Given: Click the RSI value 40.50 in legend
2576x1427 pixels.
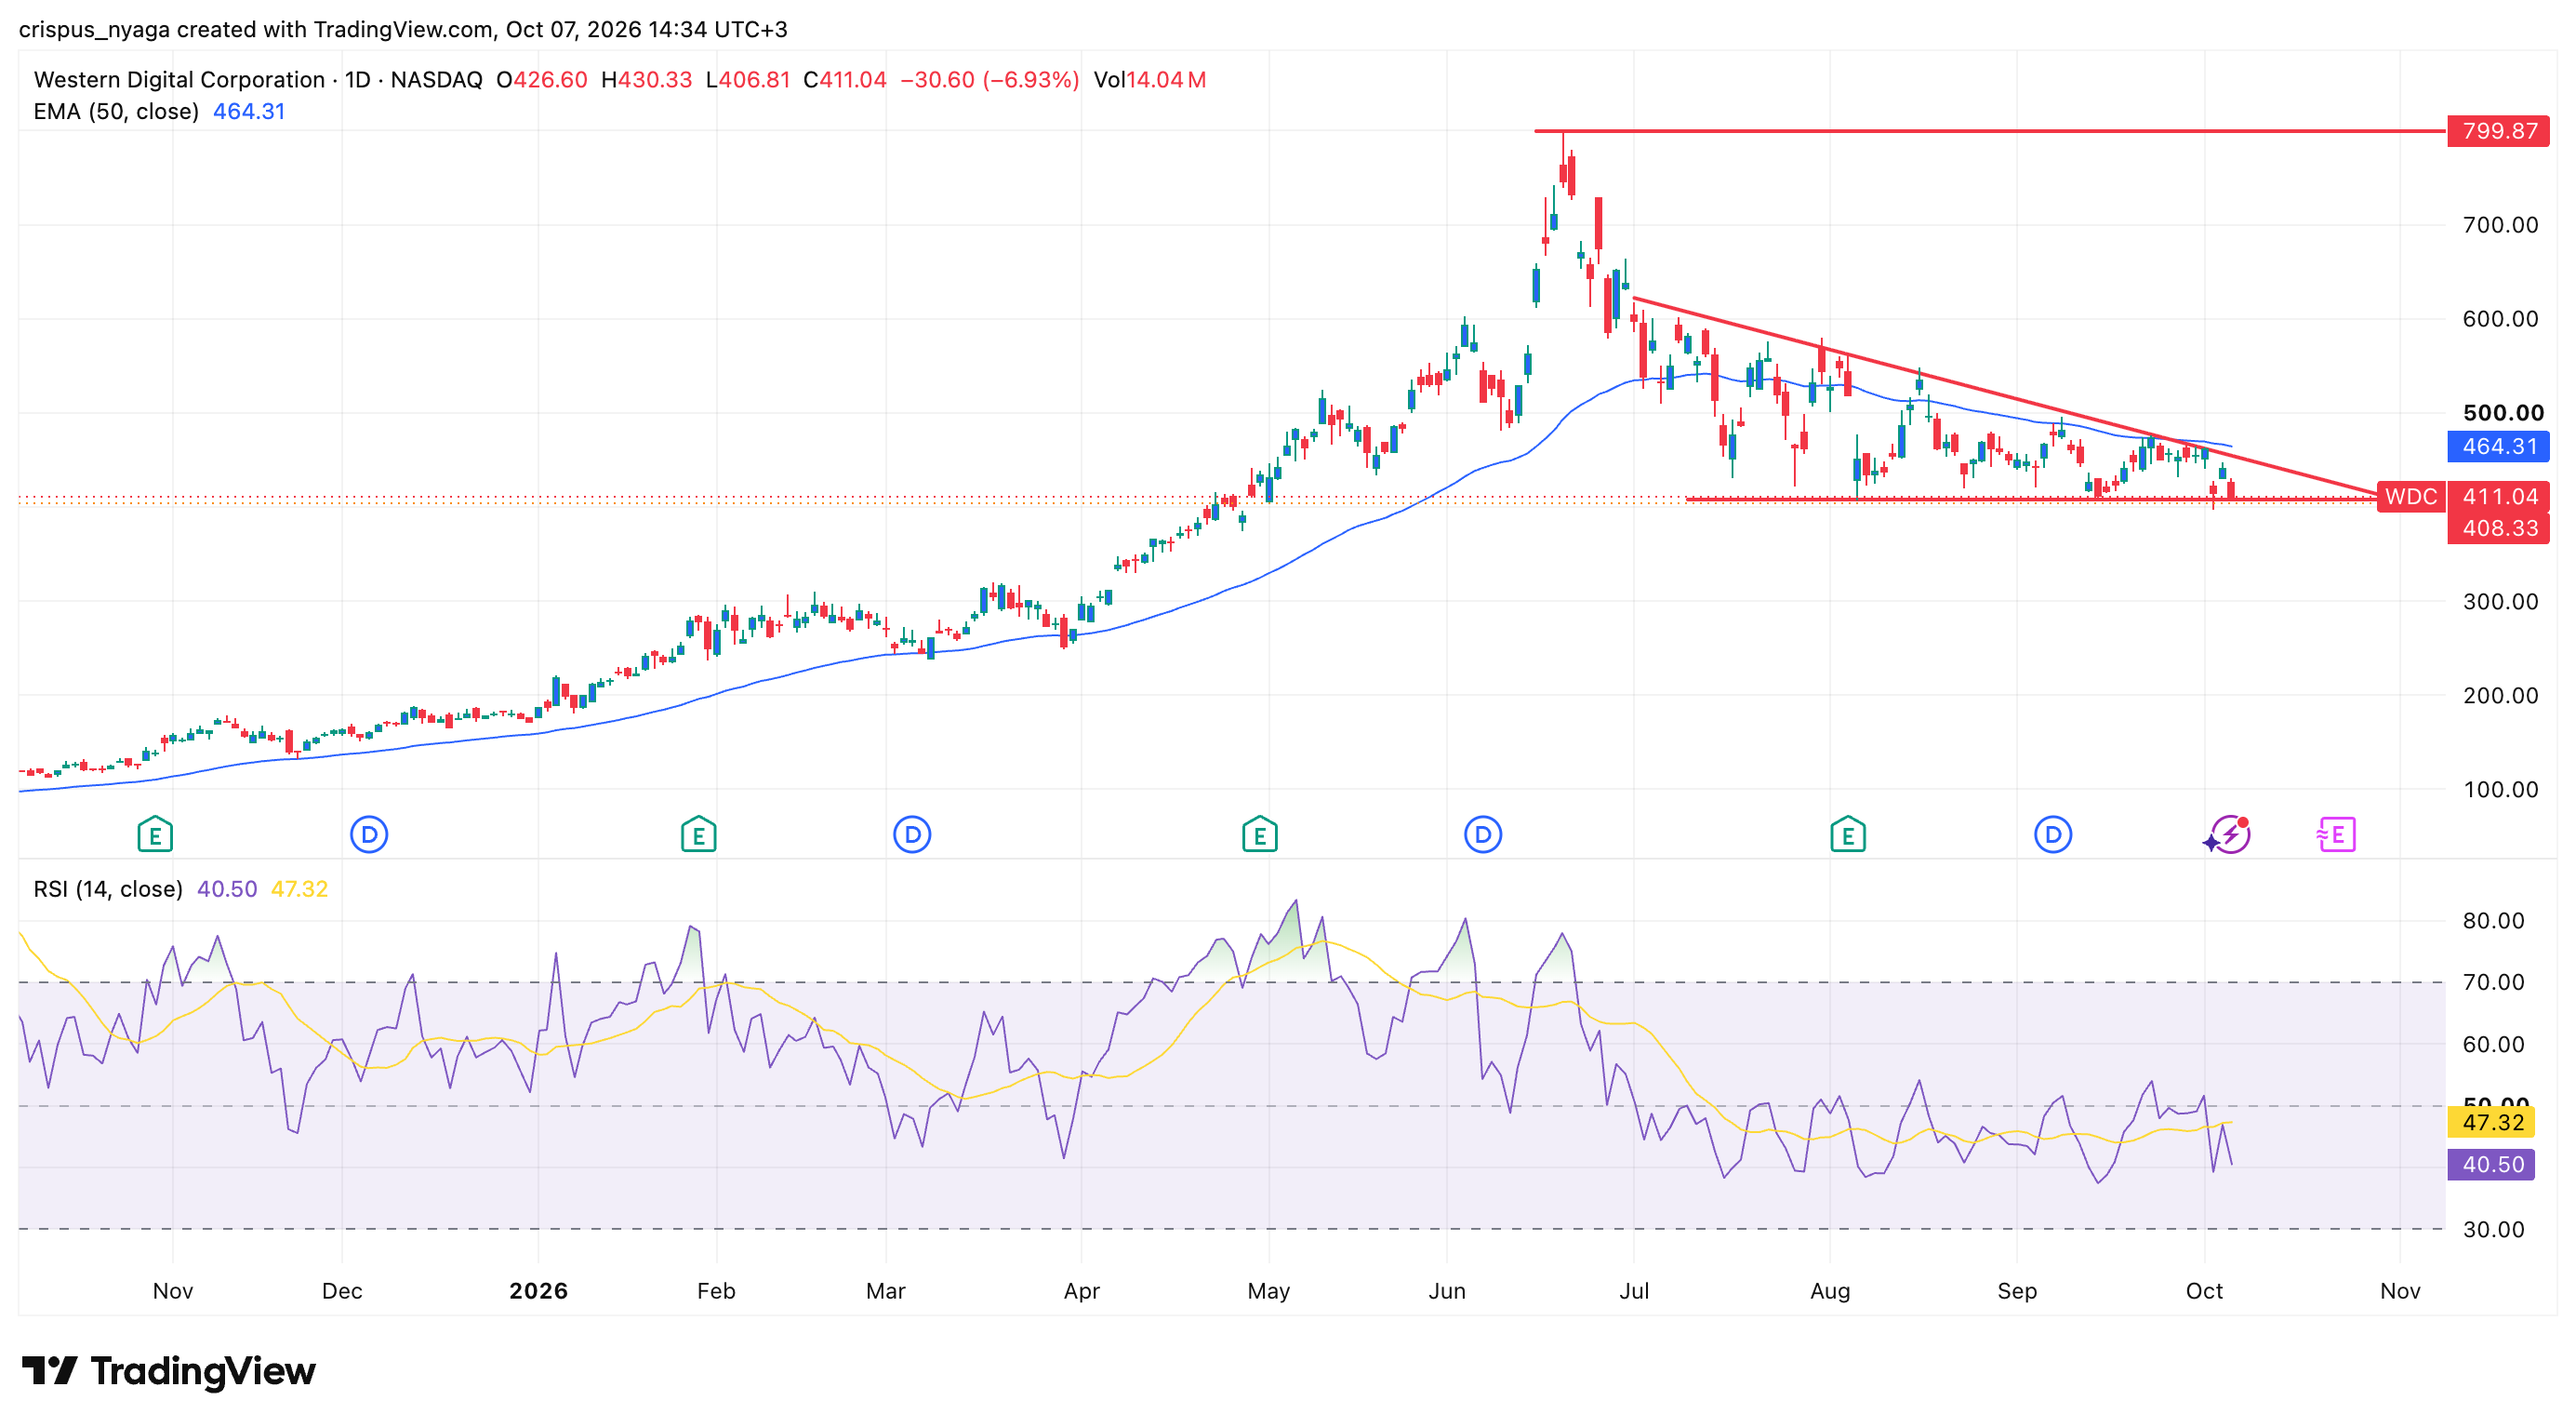Looking at the screenshot, I should coord(227,889).
